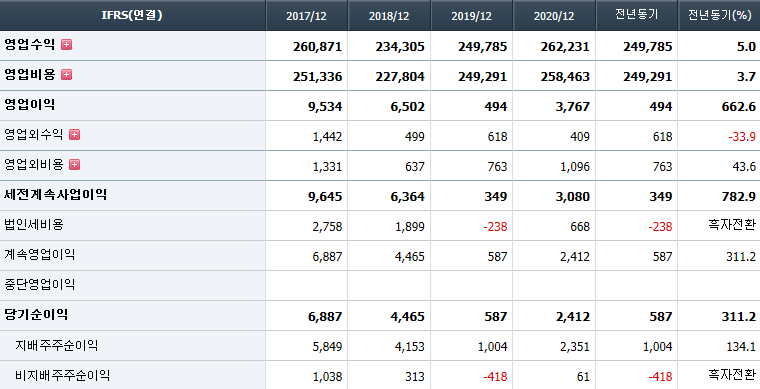Image resolution: width=760 pixels, height=389 pixels.
Task: Select the 전년동기(%) column header
Action: [720, 15]
